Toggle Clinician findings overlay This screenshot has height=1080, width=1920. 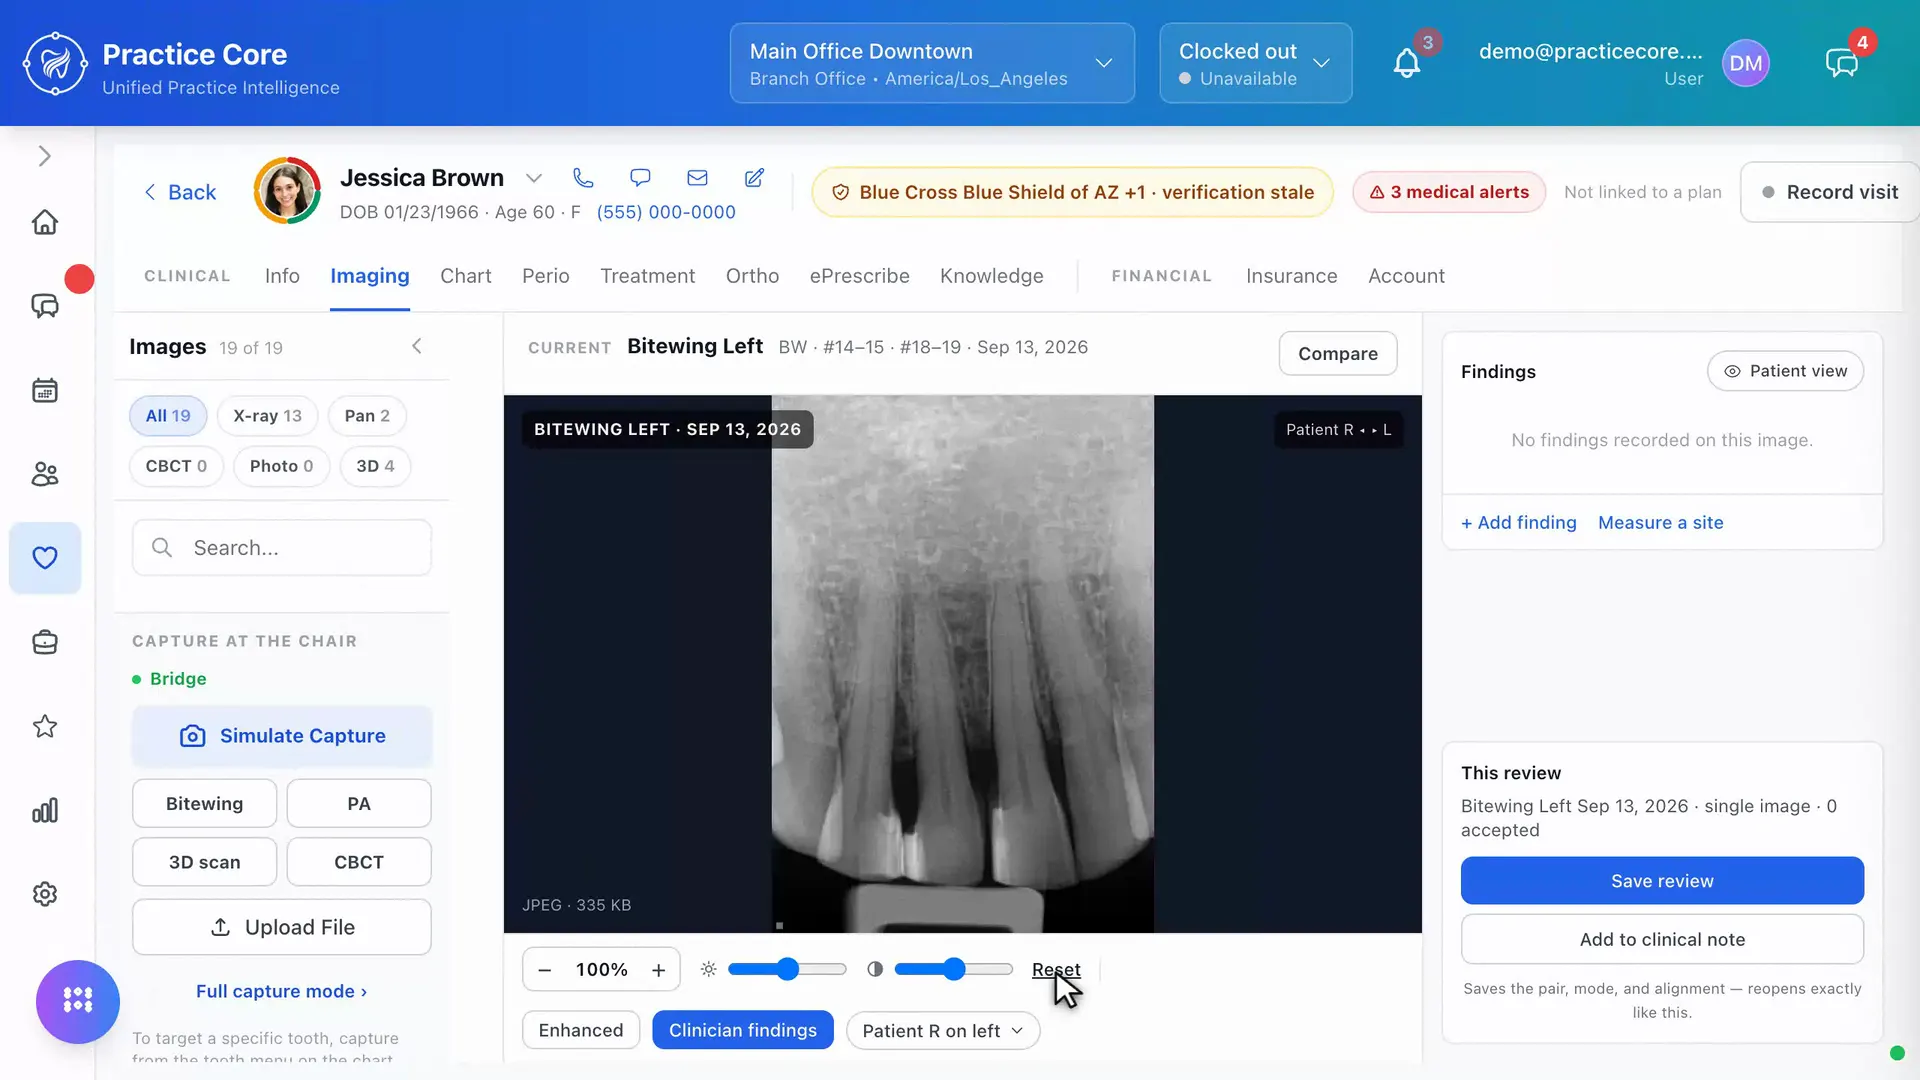coord(743,1030)
